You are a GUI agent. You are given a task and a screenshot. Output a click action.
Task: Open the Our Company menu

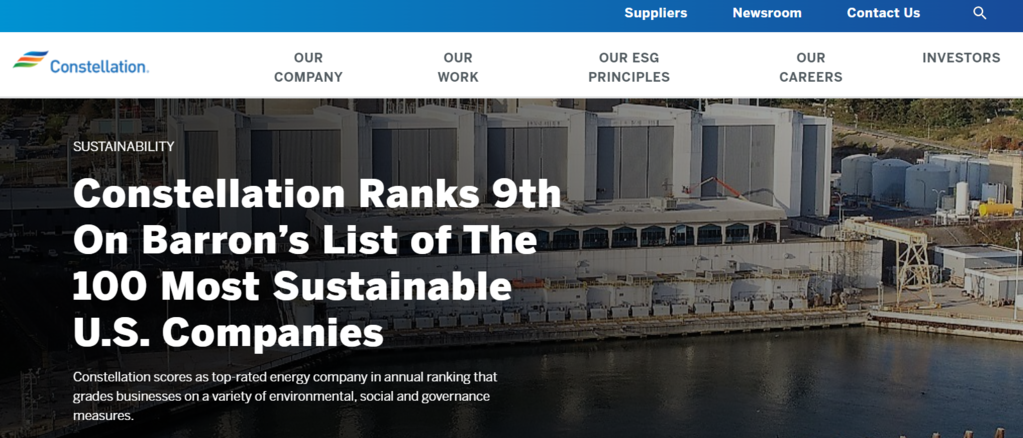pos(308,67)
